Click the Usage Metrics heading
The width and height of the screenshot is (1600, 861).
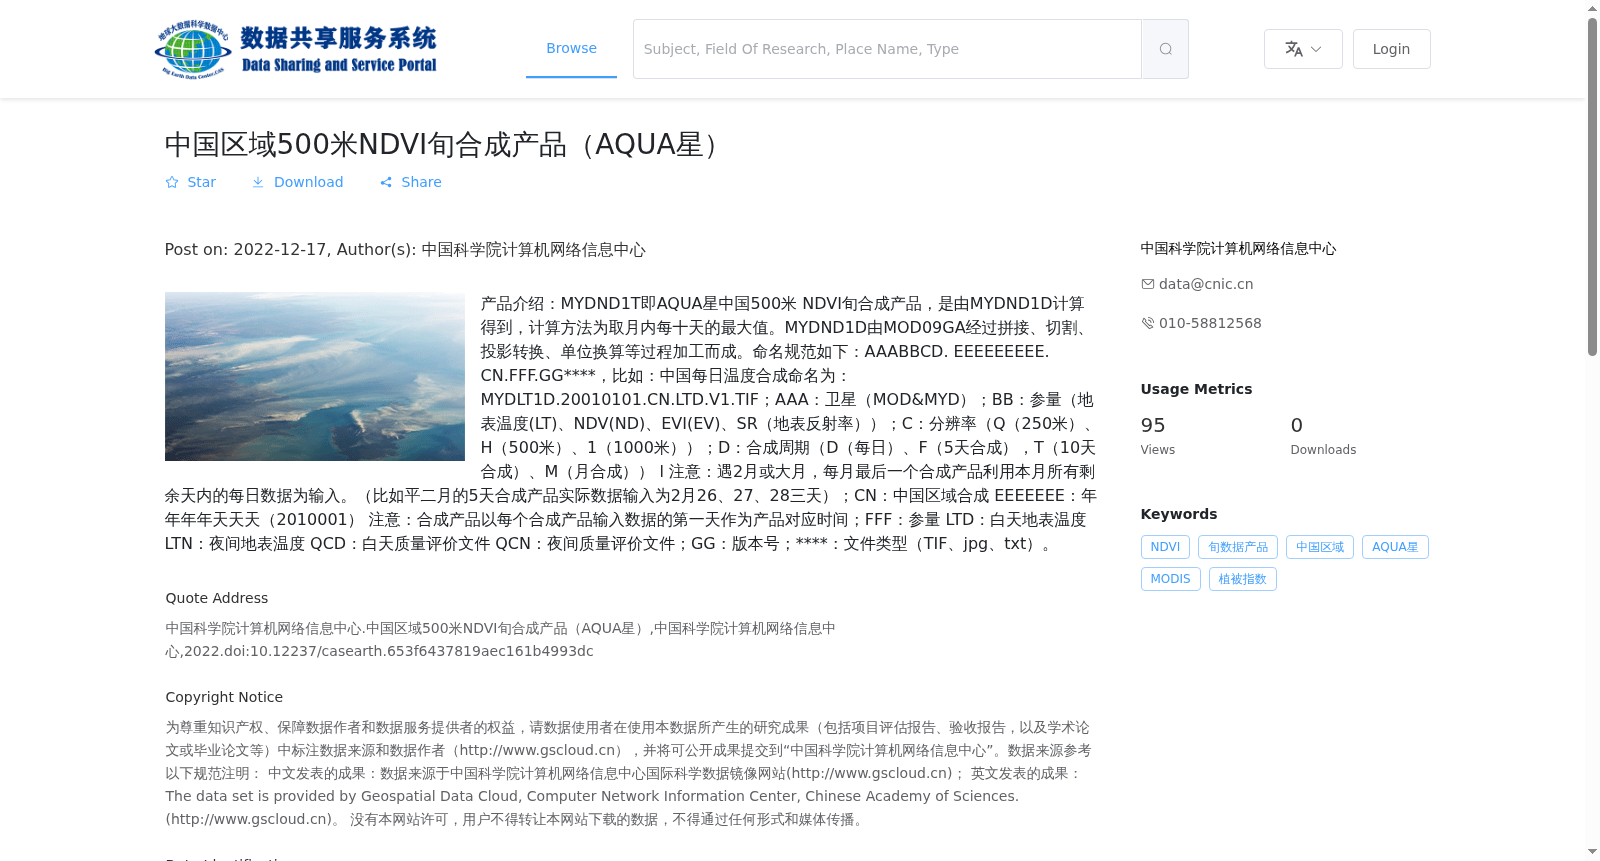click(1196, 389)
